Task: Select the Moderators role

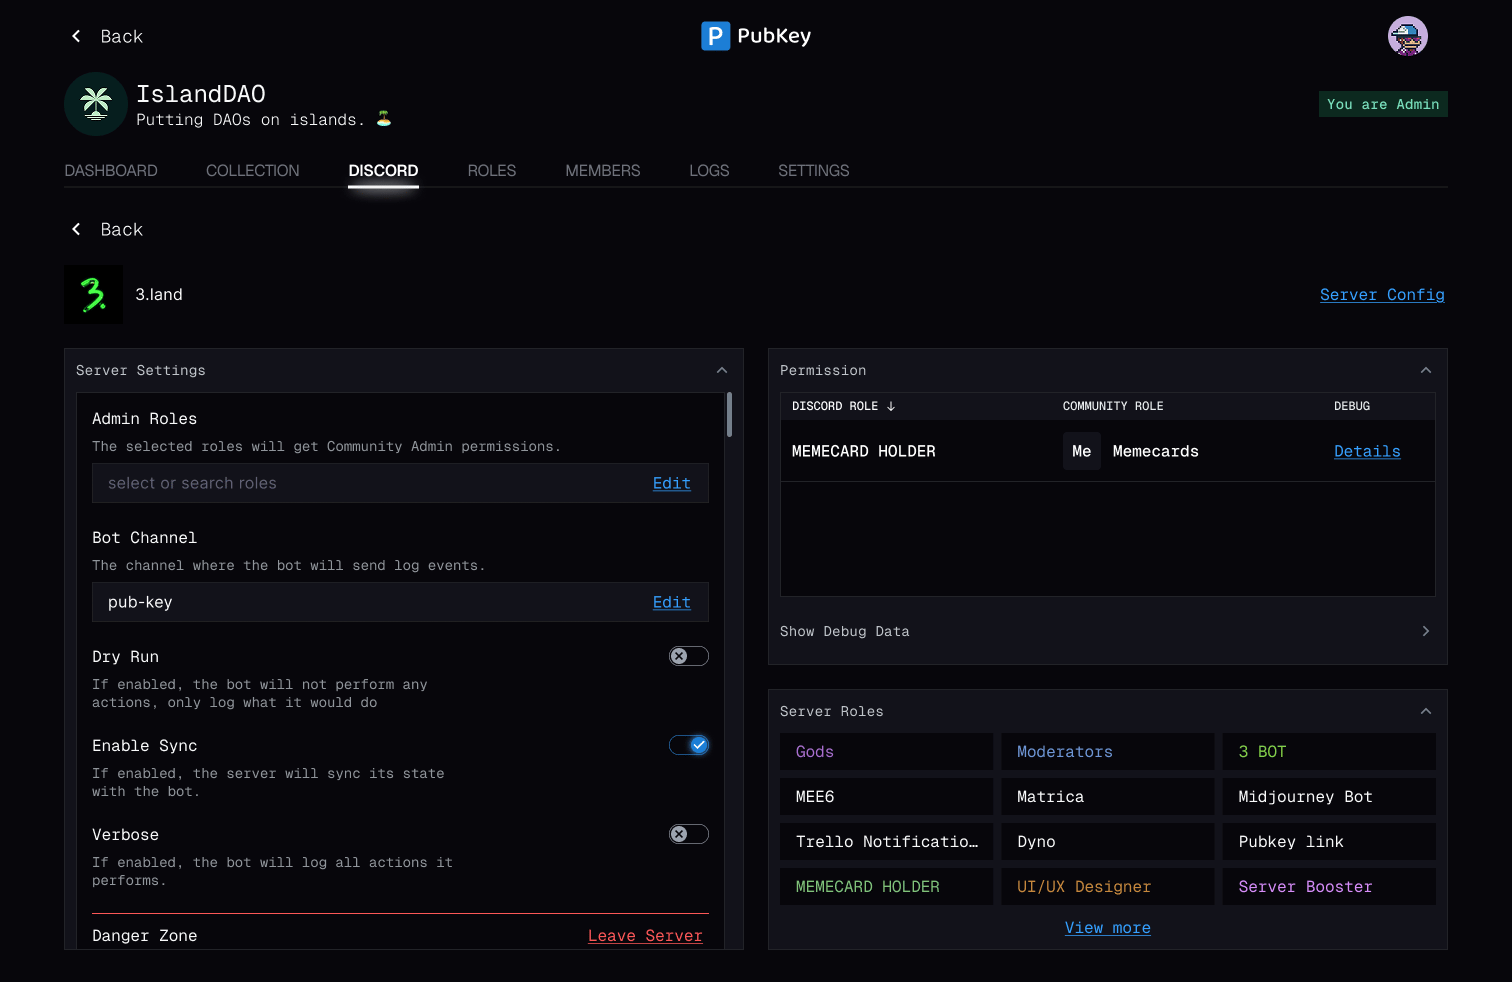Action: click(1108, 752)
